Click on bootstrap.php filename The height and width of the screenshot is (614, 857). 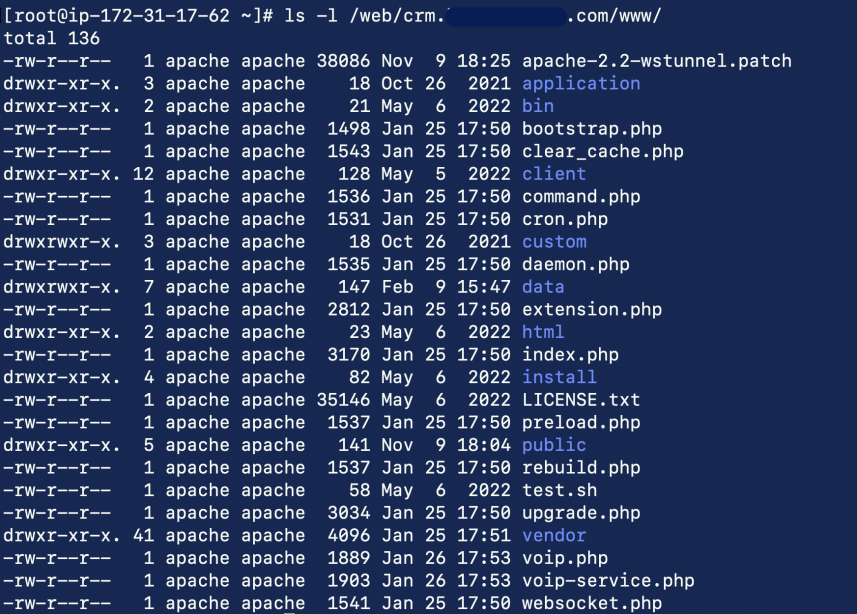click(592, 129)
